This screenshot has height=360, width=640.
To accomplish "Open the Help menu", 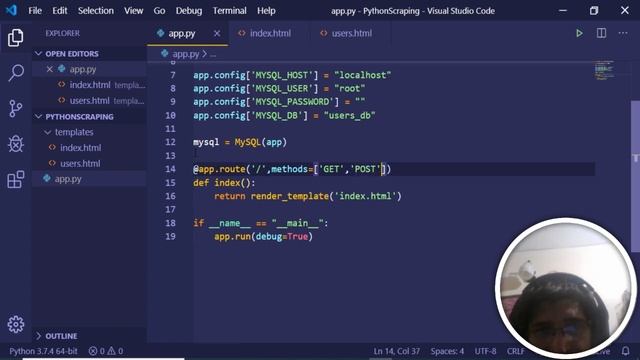I will (x=266, y=11).
